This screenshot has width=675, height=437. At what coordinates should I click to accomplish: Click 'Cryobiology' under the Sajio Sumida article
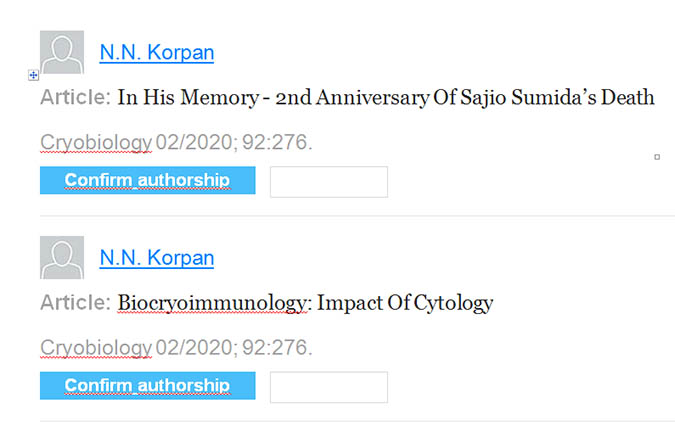click(x=96, y=143)
